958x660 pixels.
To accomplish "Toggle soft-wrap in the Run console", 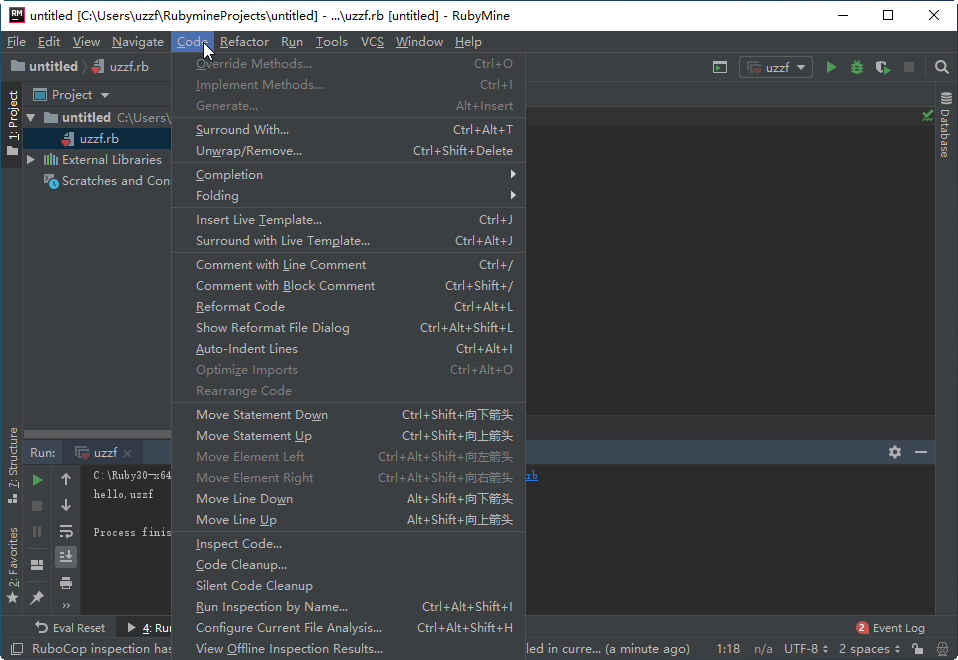I will [66, 532].
